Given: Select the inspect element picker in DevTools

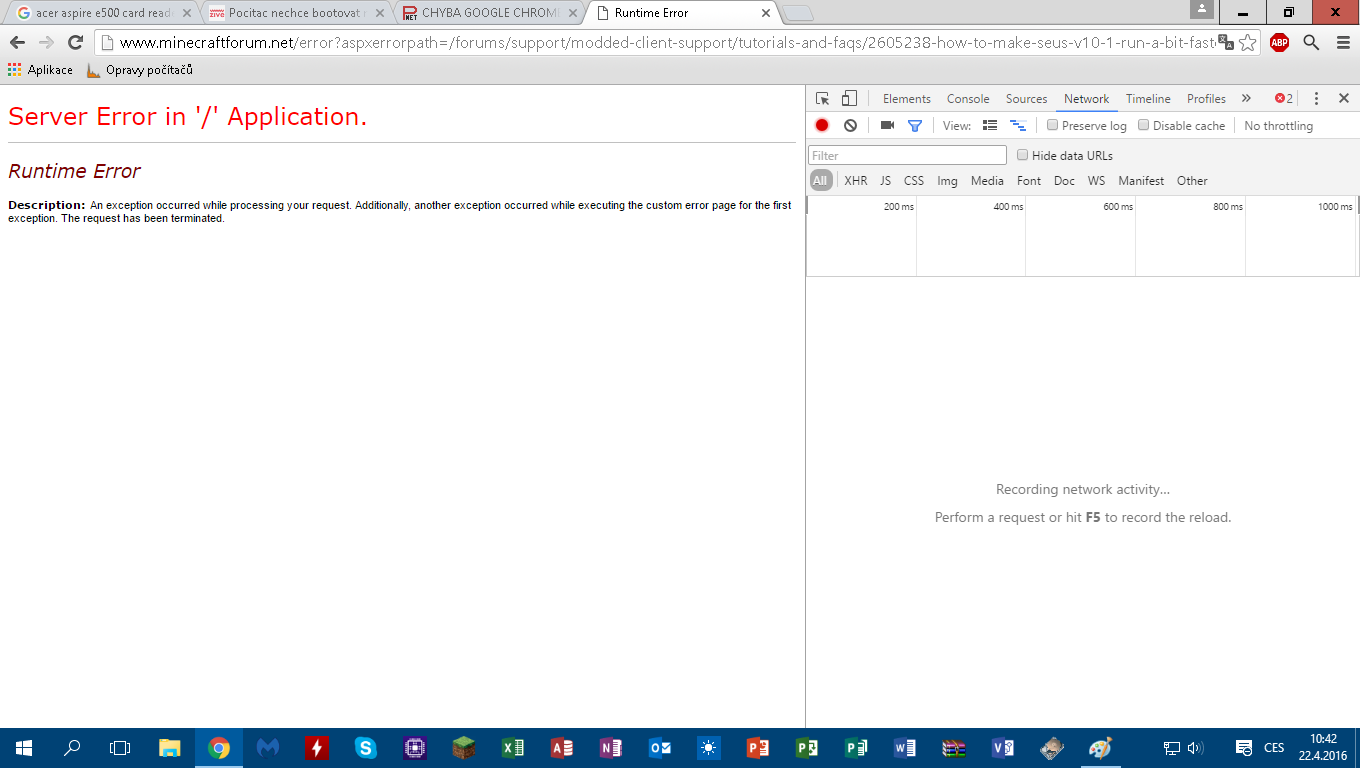Looking at the screenshot, I should (822, 98).
